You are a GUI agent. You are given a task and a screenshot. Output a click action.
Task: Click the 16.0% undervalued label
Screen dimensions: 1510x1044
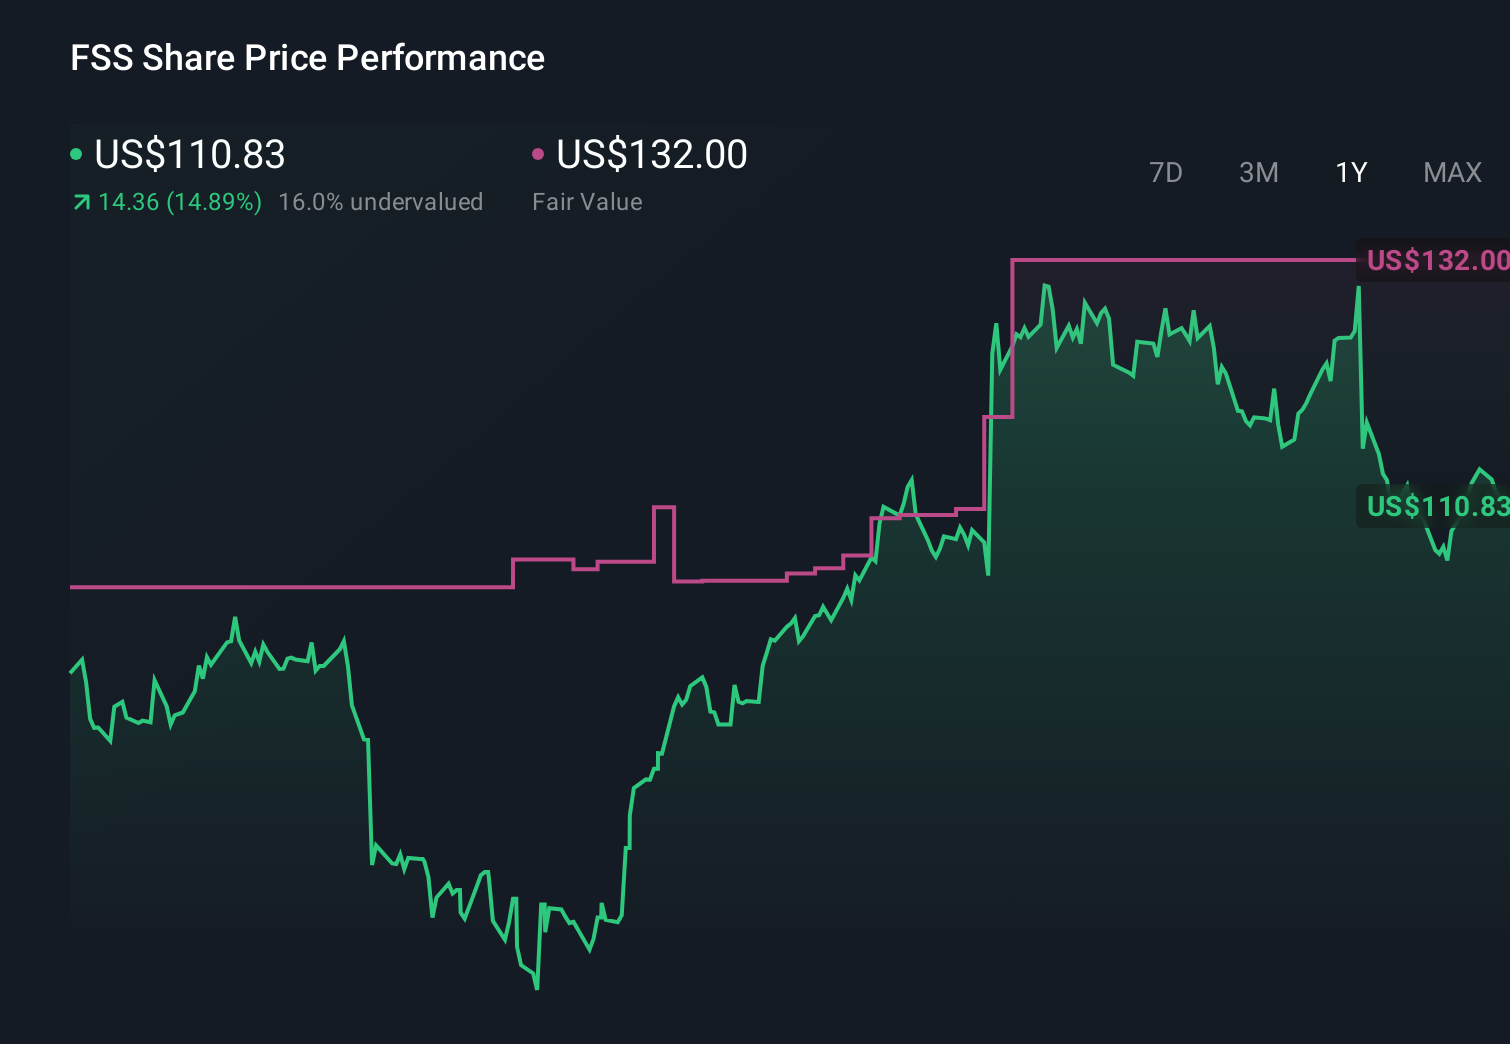coord(382,201)
